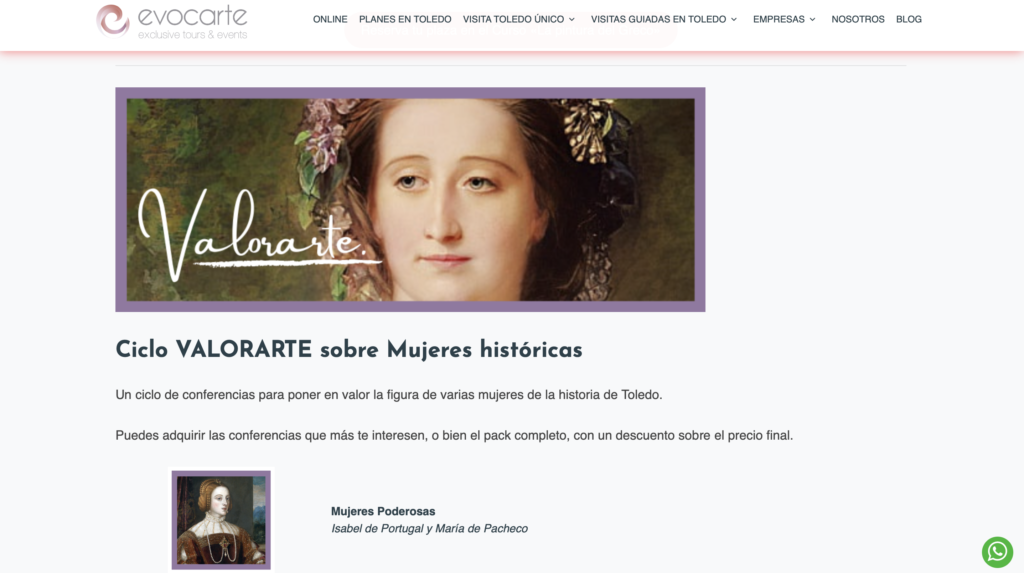The height and width of the screenshot is (573, 1024).
Task: Expand the Visitas Guiadas en Toledo chevron
Action: pos(733,20)
